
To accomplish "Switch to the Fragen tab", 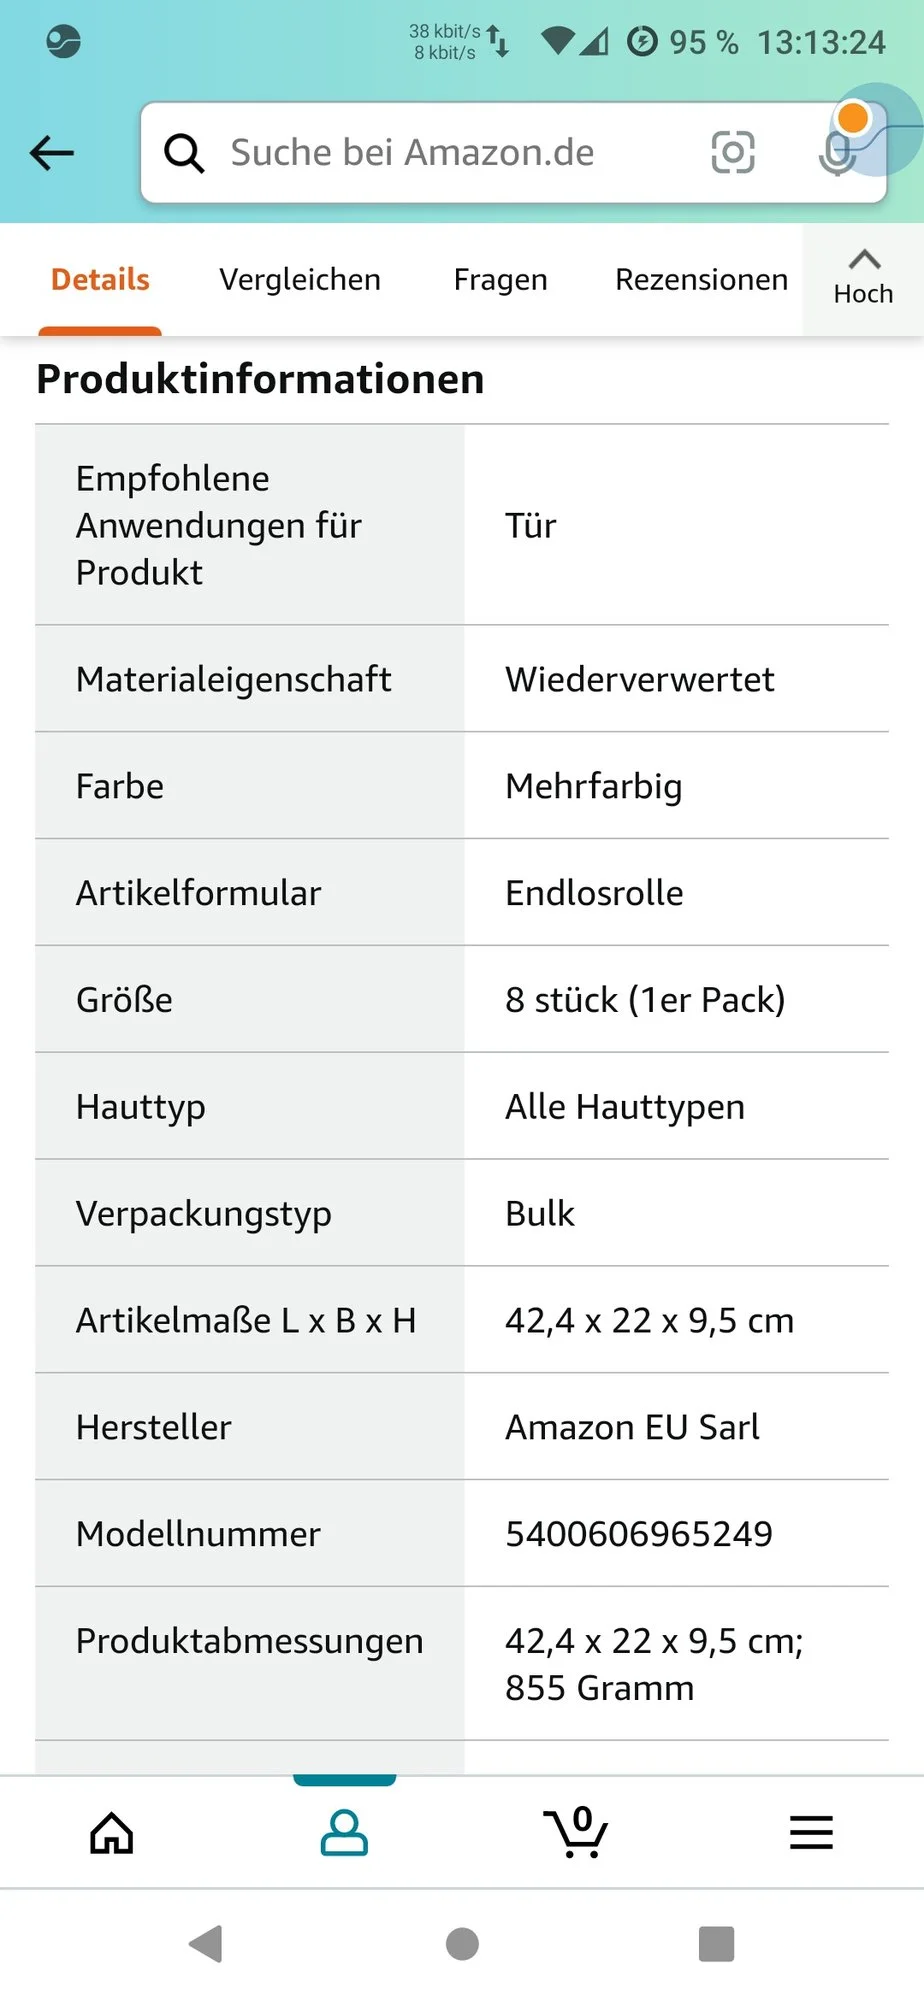I will coord(500,280).
